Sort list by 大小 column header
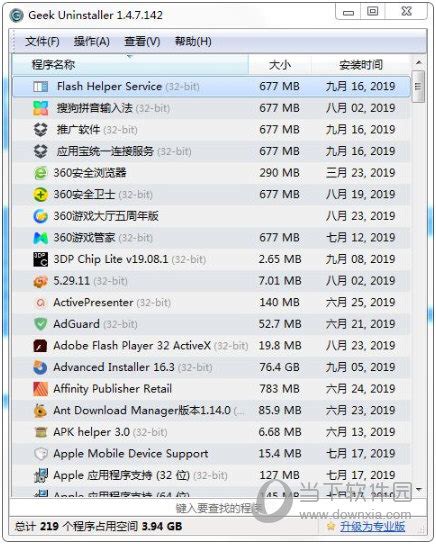 (280, 65)
